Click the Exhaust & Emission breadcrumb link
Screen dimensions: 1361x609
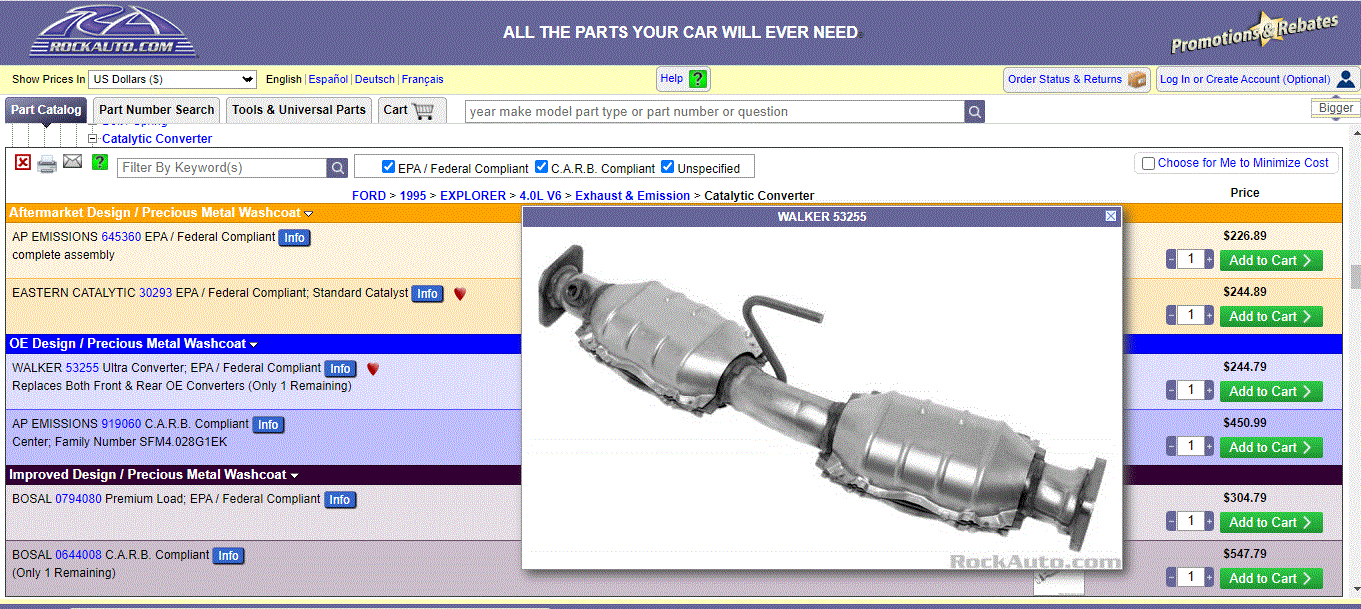[632, 196]
